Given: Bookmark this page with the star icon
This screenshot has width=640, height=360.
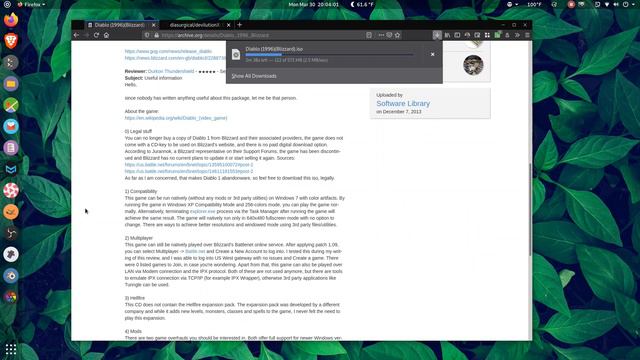Looking at the screenshot, I should [398, 35].
